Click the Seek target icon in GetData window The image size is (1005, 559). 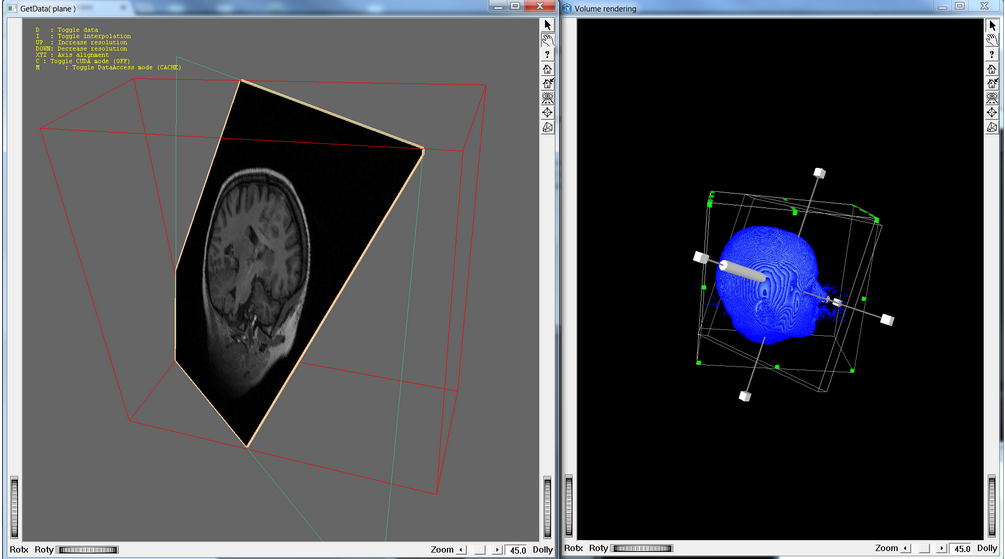(547, 113)
